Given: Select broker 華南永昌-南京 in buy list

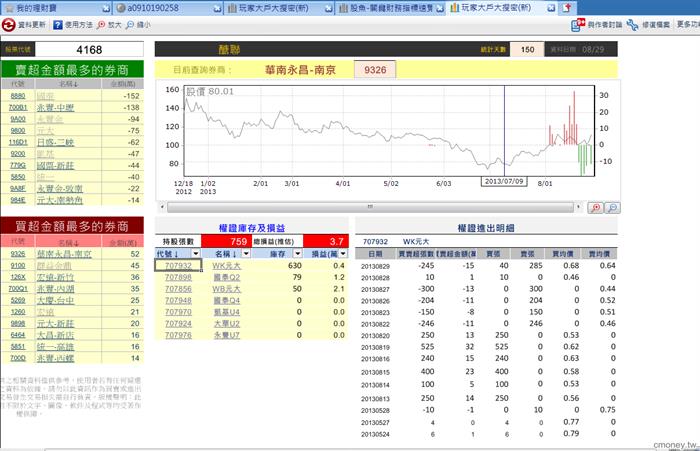Looking at the screenshot, I should point(64,254).
